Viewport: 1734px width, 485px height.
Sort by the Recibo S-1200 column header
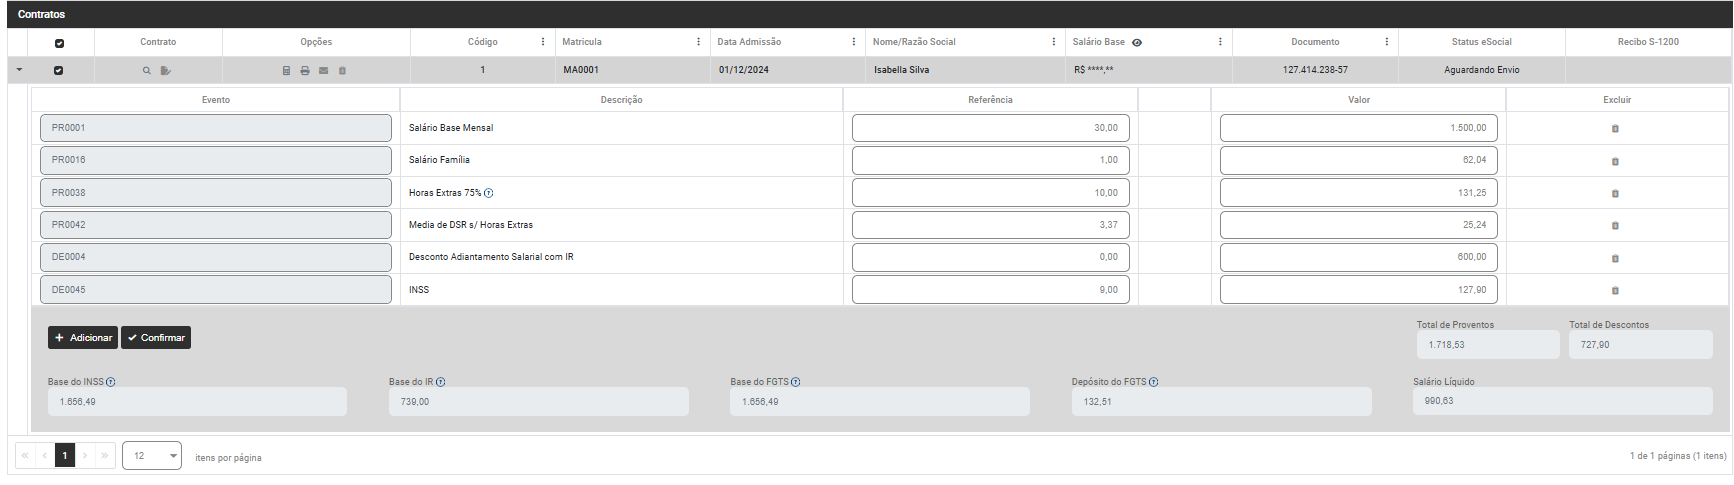coord(1648,42)
